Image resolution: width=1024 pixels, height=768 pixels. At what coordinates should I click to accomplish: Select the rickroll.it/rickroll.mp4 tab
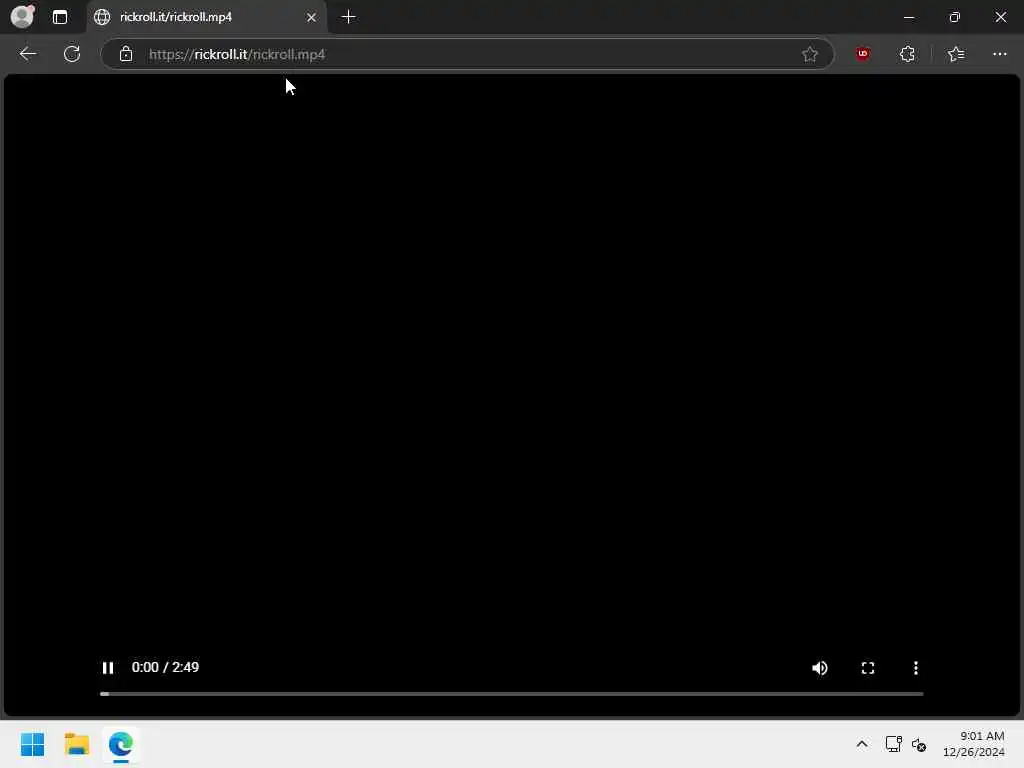coord(207,17)
